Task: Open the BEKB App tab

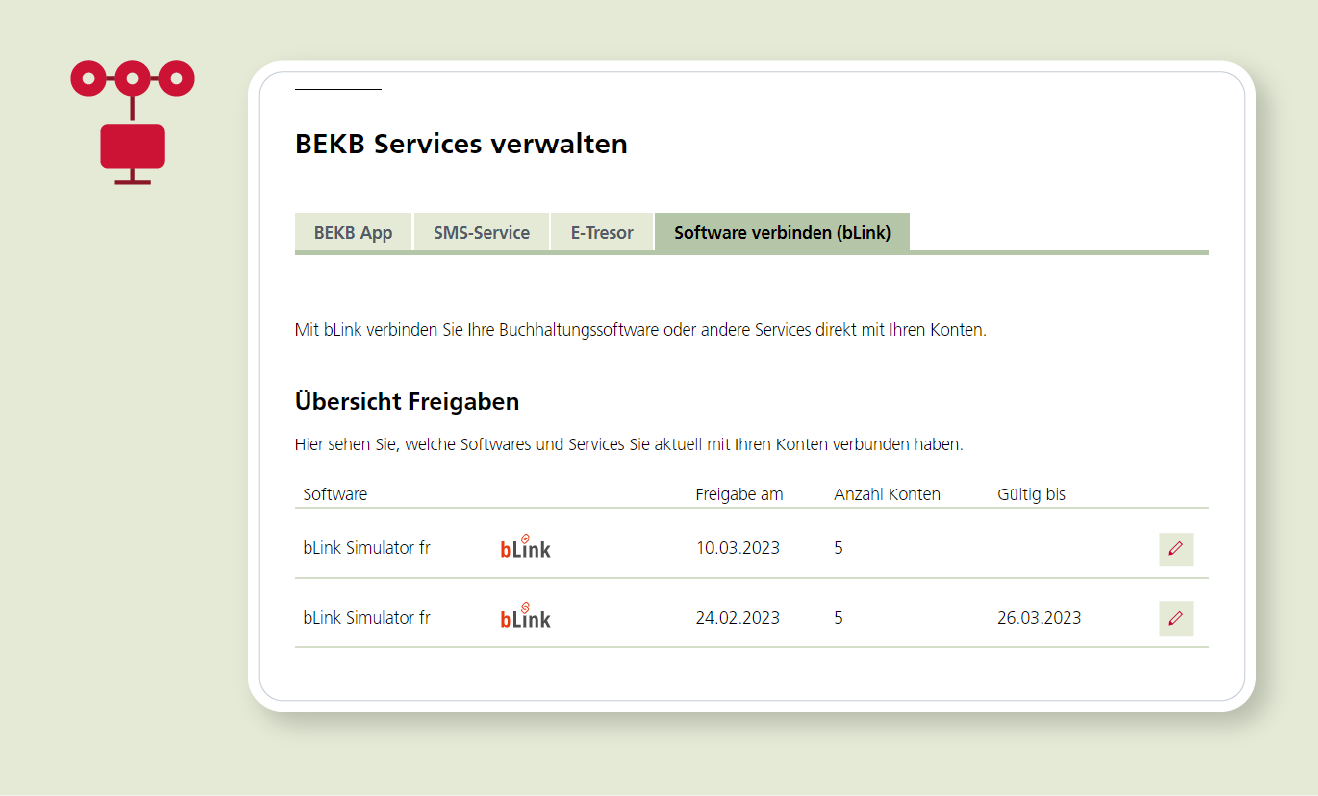Action: click(353, 233)
